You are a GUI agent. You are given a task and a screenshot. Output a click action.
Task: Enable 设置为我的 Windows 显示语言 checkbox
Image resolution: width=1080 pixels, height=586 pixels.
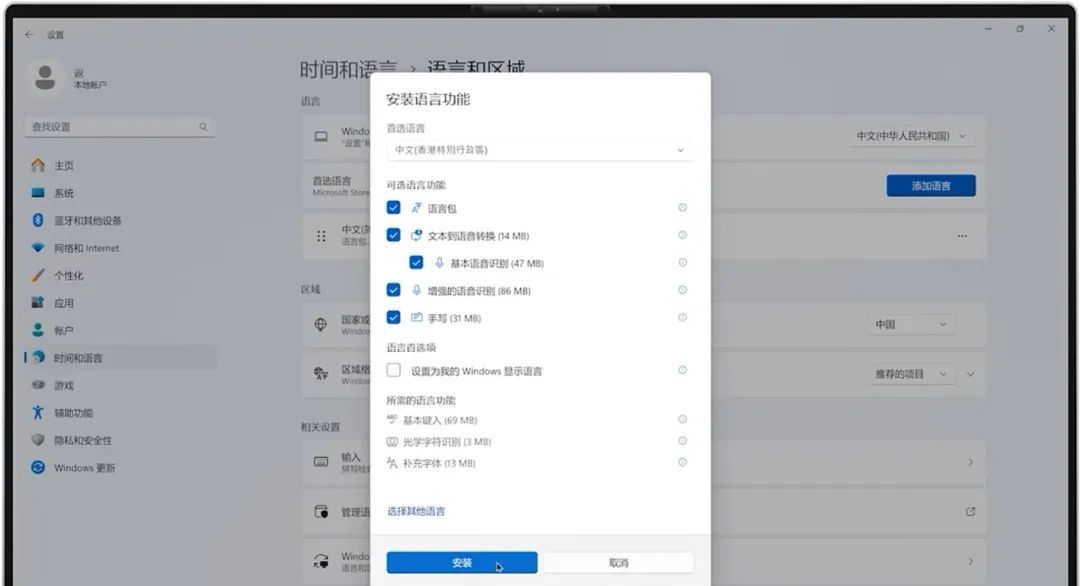click(x=393, y=370)
